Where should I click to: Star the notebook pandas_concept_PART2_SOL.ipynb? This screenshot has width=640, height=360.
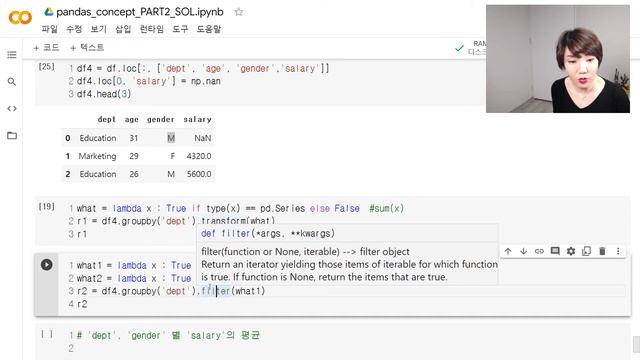(x=239, y=12)
